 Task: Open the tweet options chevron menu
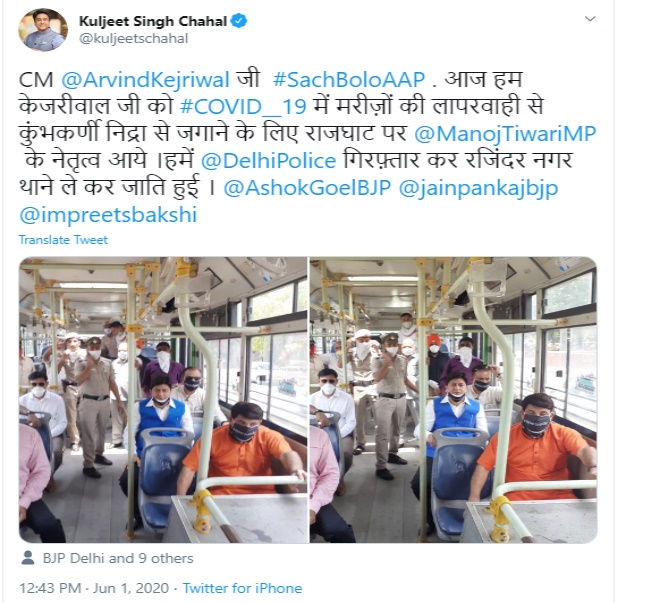pos(590,19)
